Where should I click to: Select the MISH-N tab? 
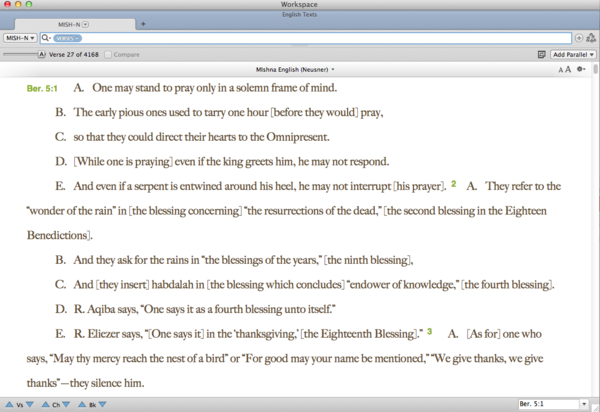click(71, 23)
